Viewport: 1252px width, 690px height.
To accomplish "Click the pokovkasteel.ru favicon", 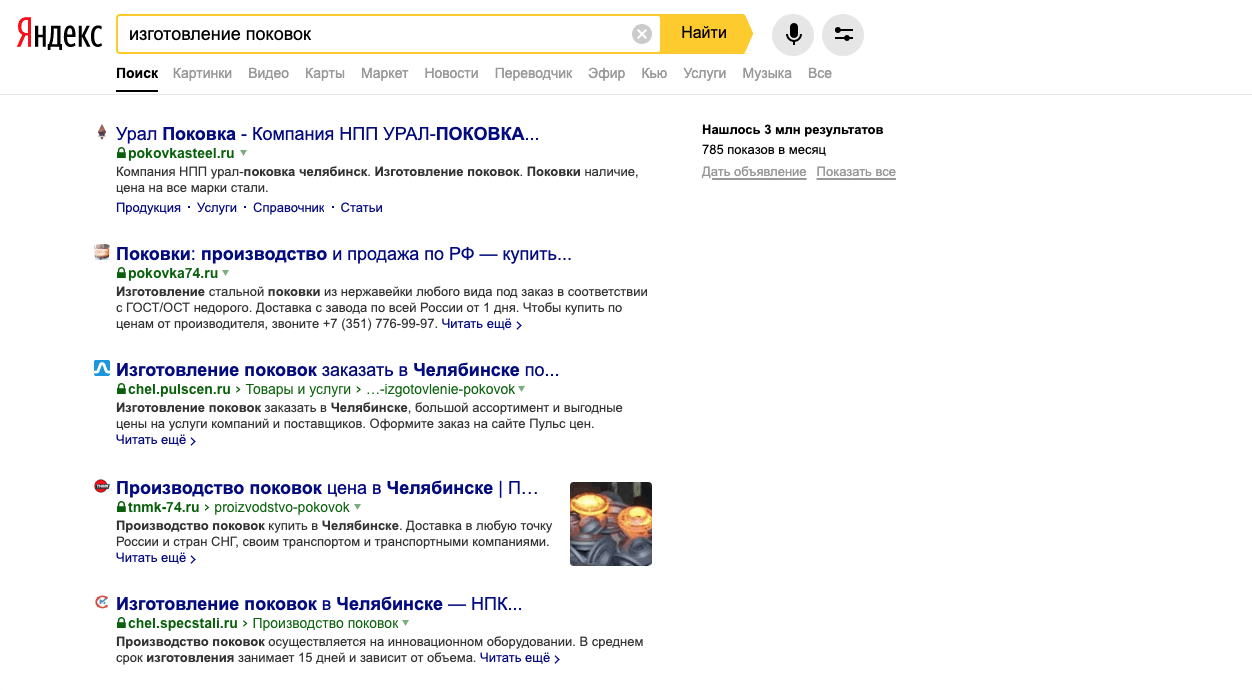I will click(101, 132).
